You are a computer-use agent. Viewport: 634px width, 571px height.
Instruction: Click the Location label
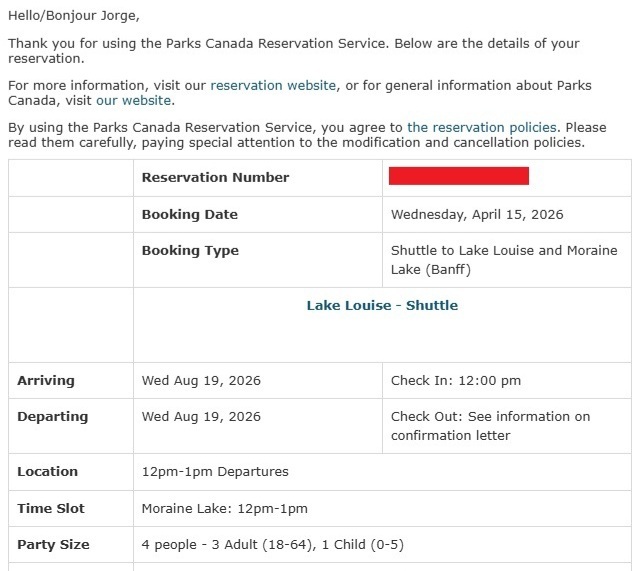47,472
